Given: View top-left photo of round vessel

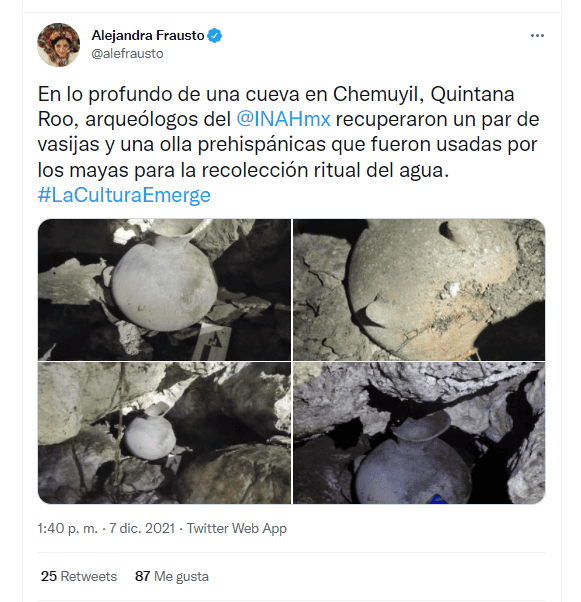Looking at the screenshot, I should coord(164,289).
